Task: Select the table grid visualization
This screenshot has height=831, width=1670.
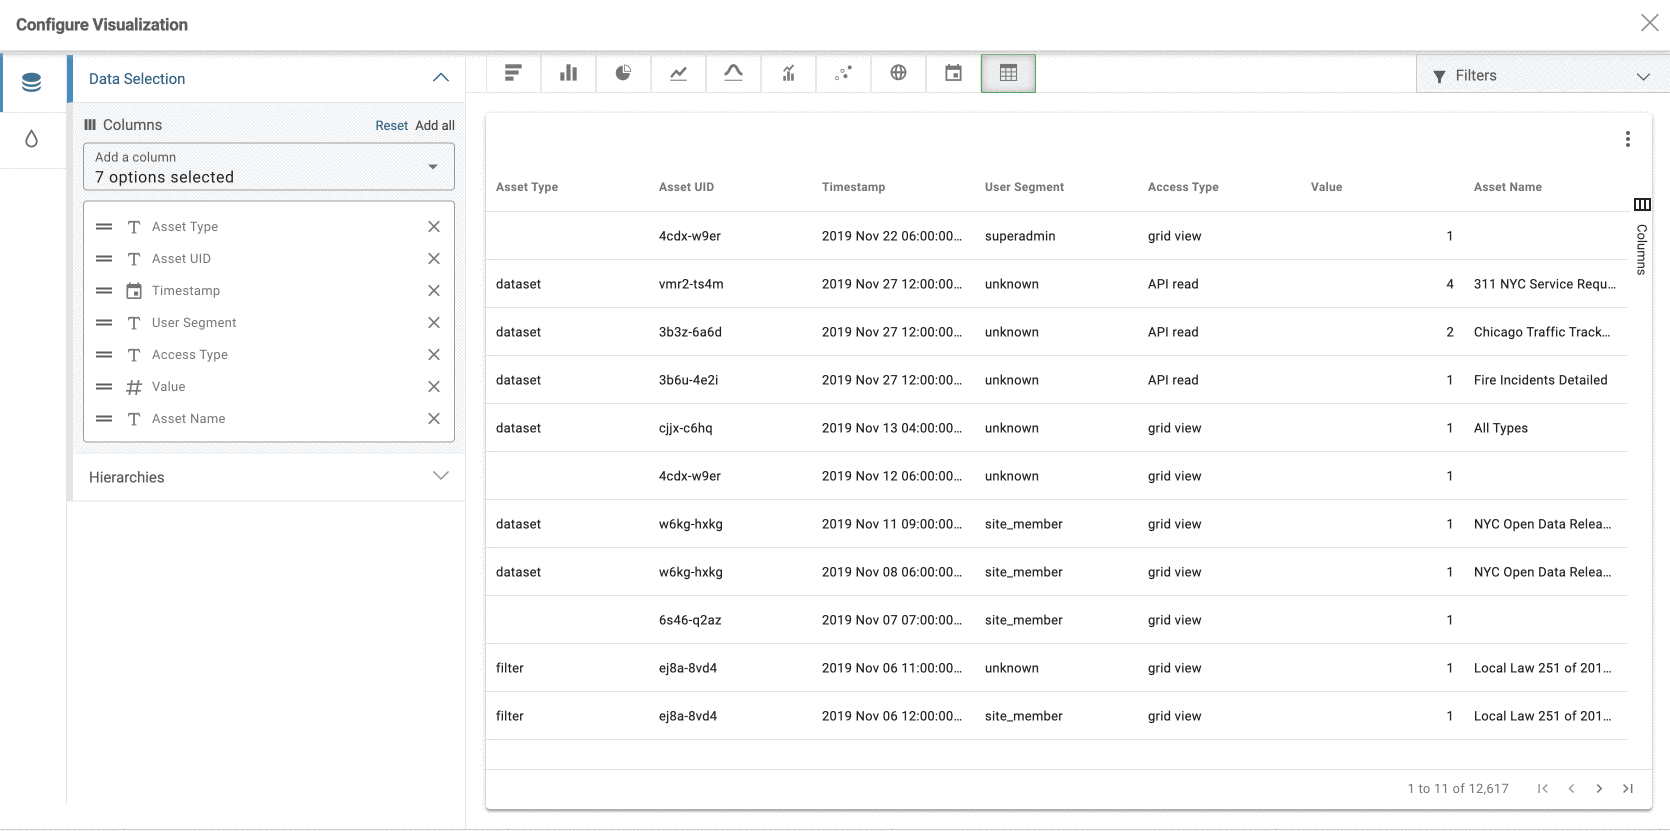Action: tap(1008, 73)
